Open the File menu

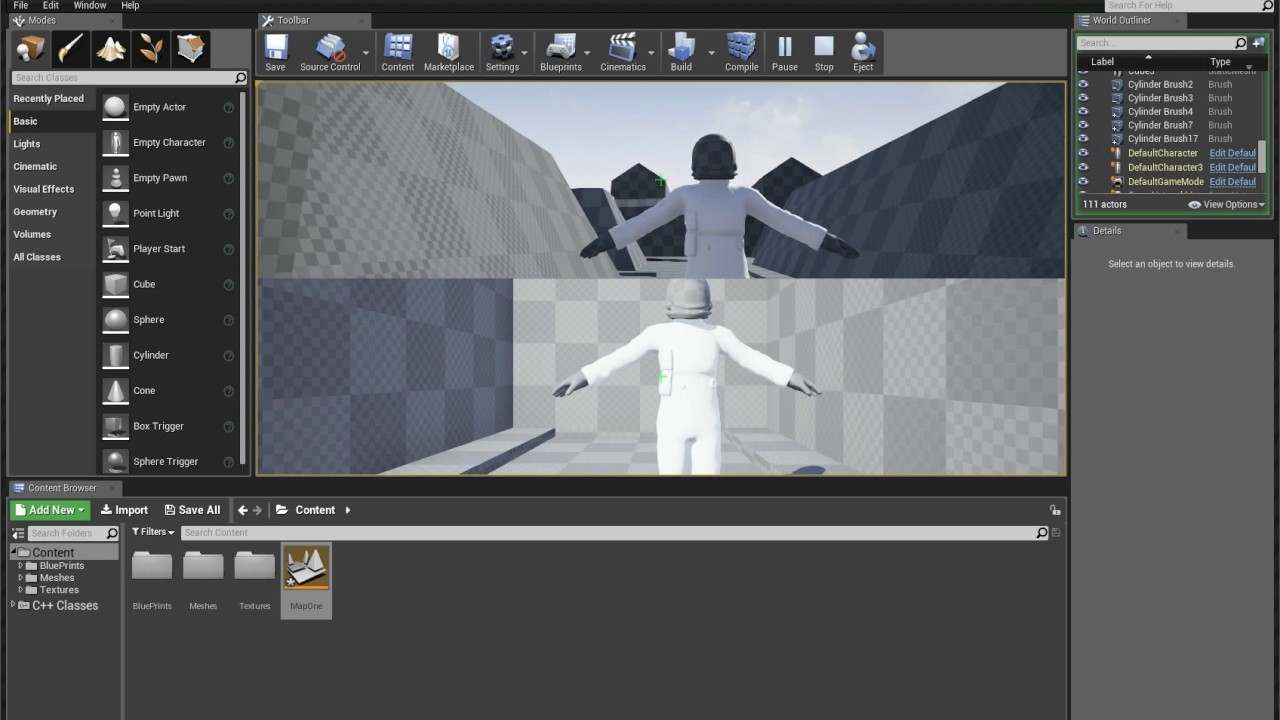click(20, 6)
